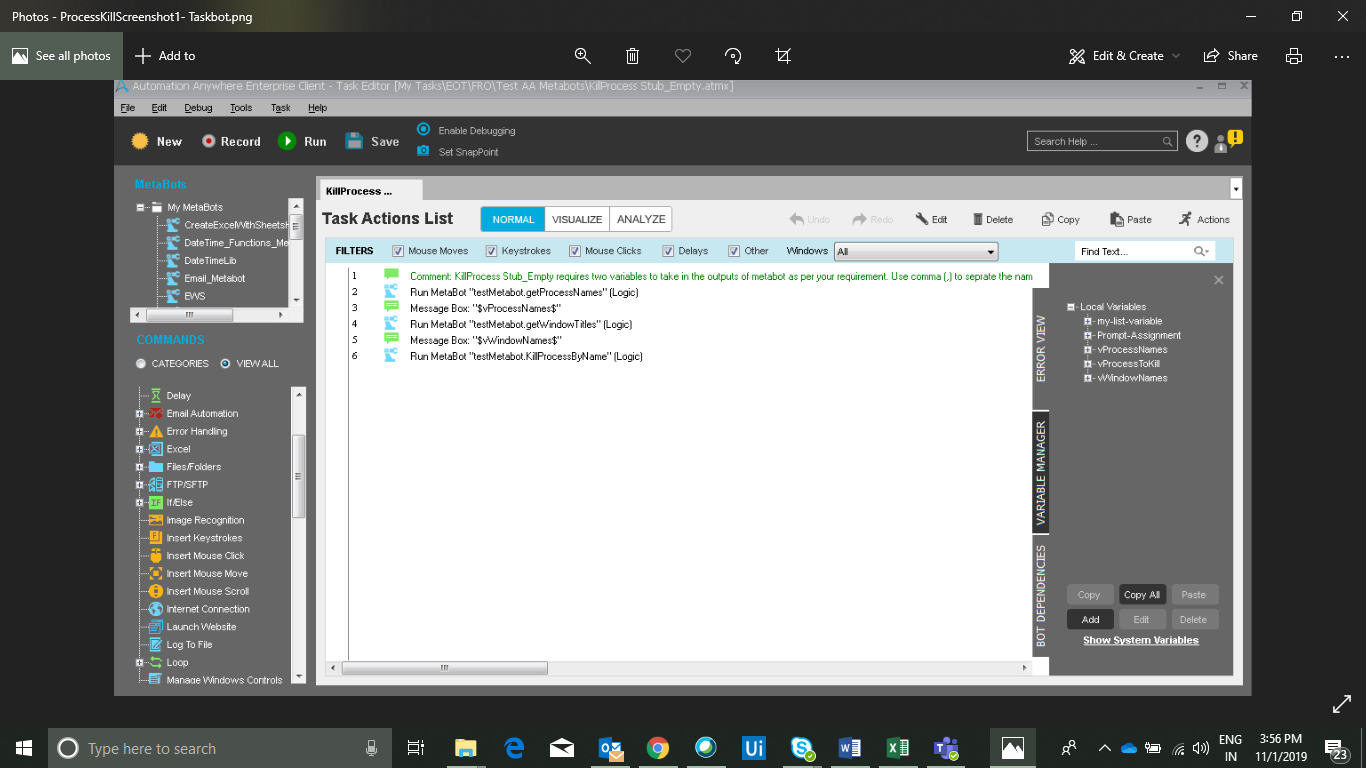Click the Record icon in toolbar
1366x768 pixels.
pos(209,142)
